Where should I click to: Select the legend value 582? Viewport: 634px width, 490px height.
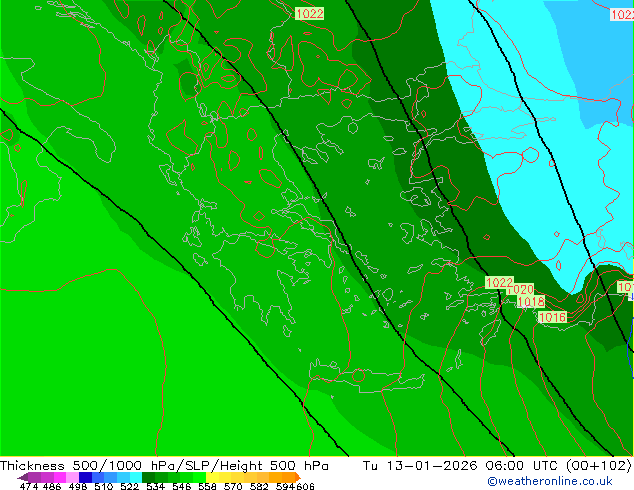[259, 486]
